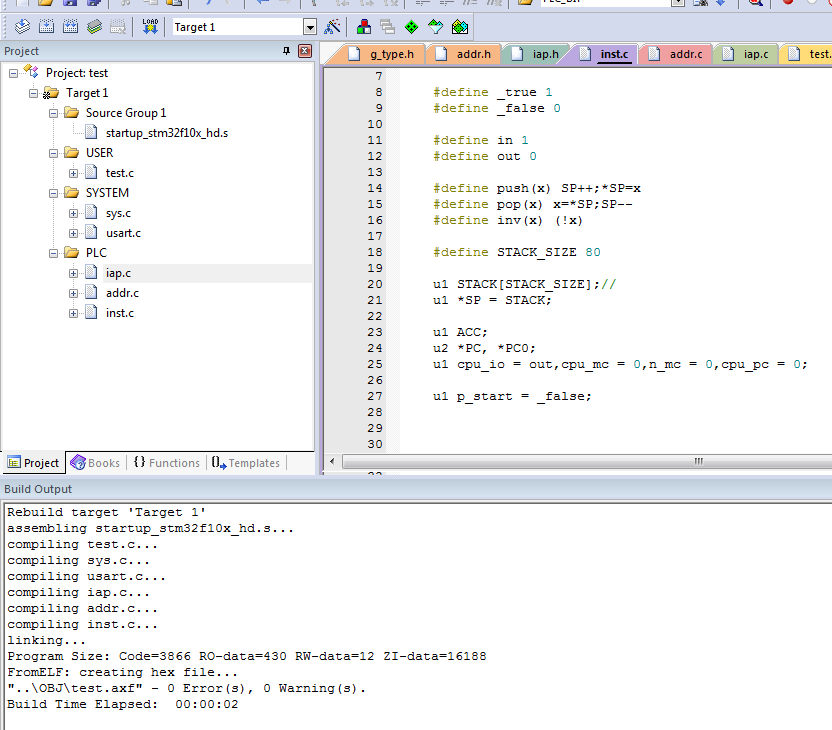Click 'Build Time Elapsed: 00:00:02' output line
Viewport: 832px width, 730px height.
coord(123,704)
